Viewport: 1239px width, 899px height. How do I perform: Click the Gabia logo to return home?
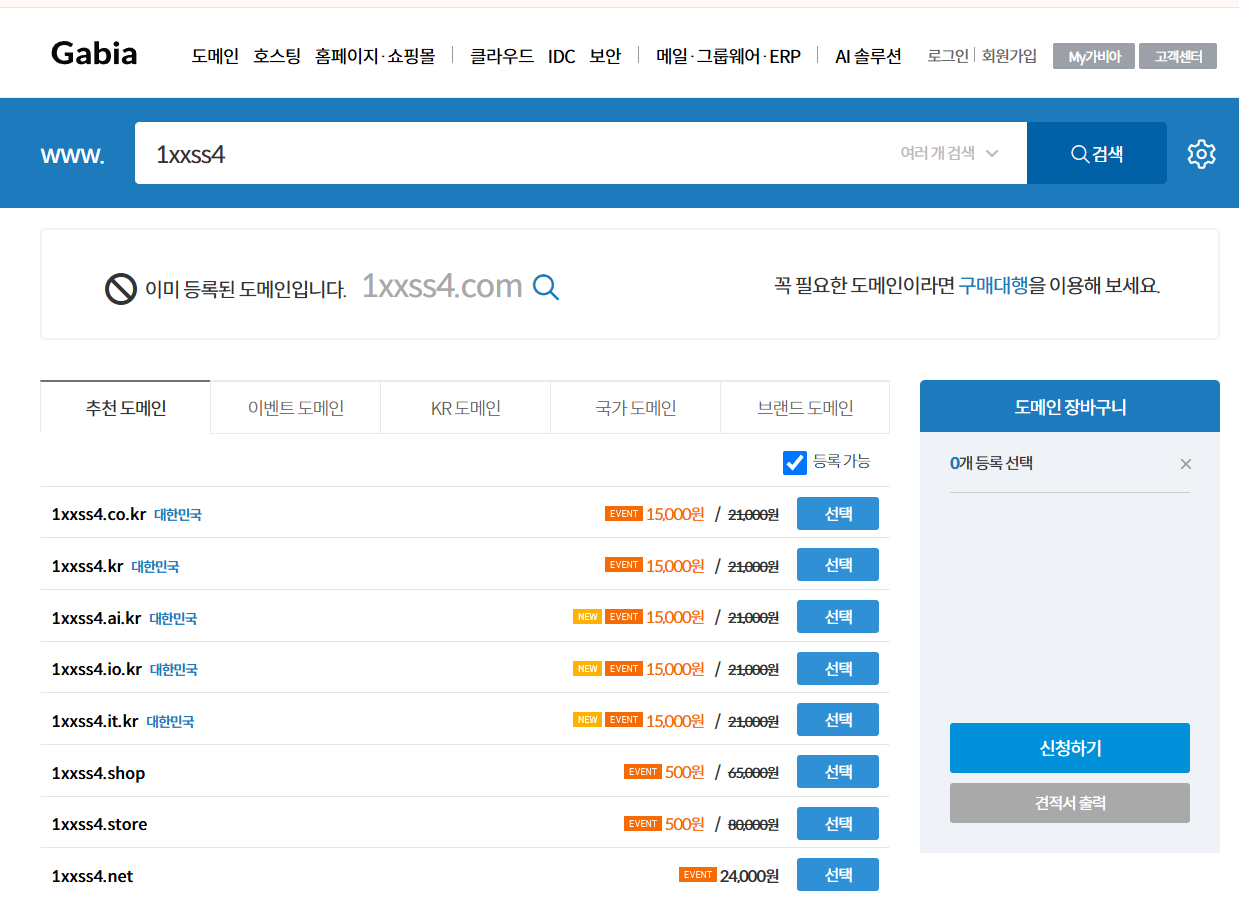(93, 53)
